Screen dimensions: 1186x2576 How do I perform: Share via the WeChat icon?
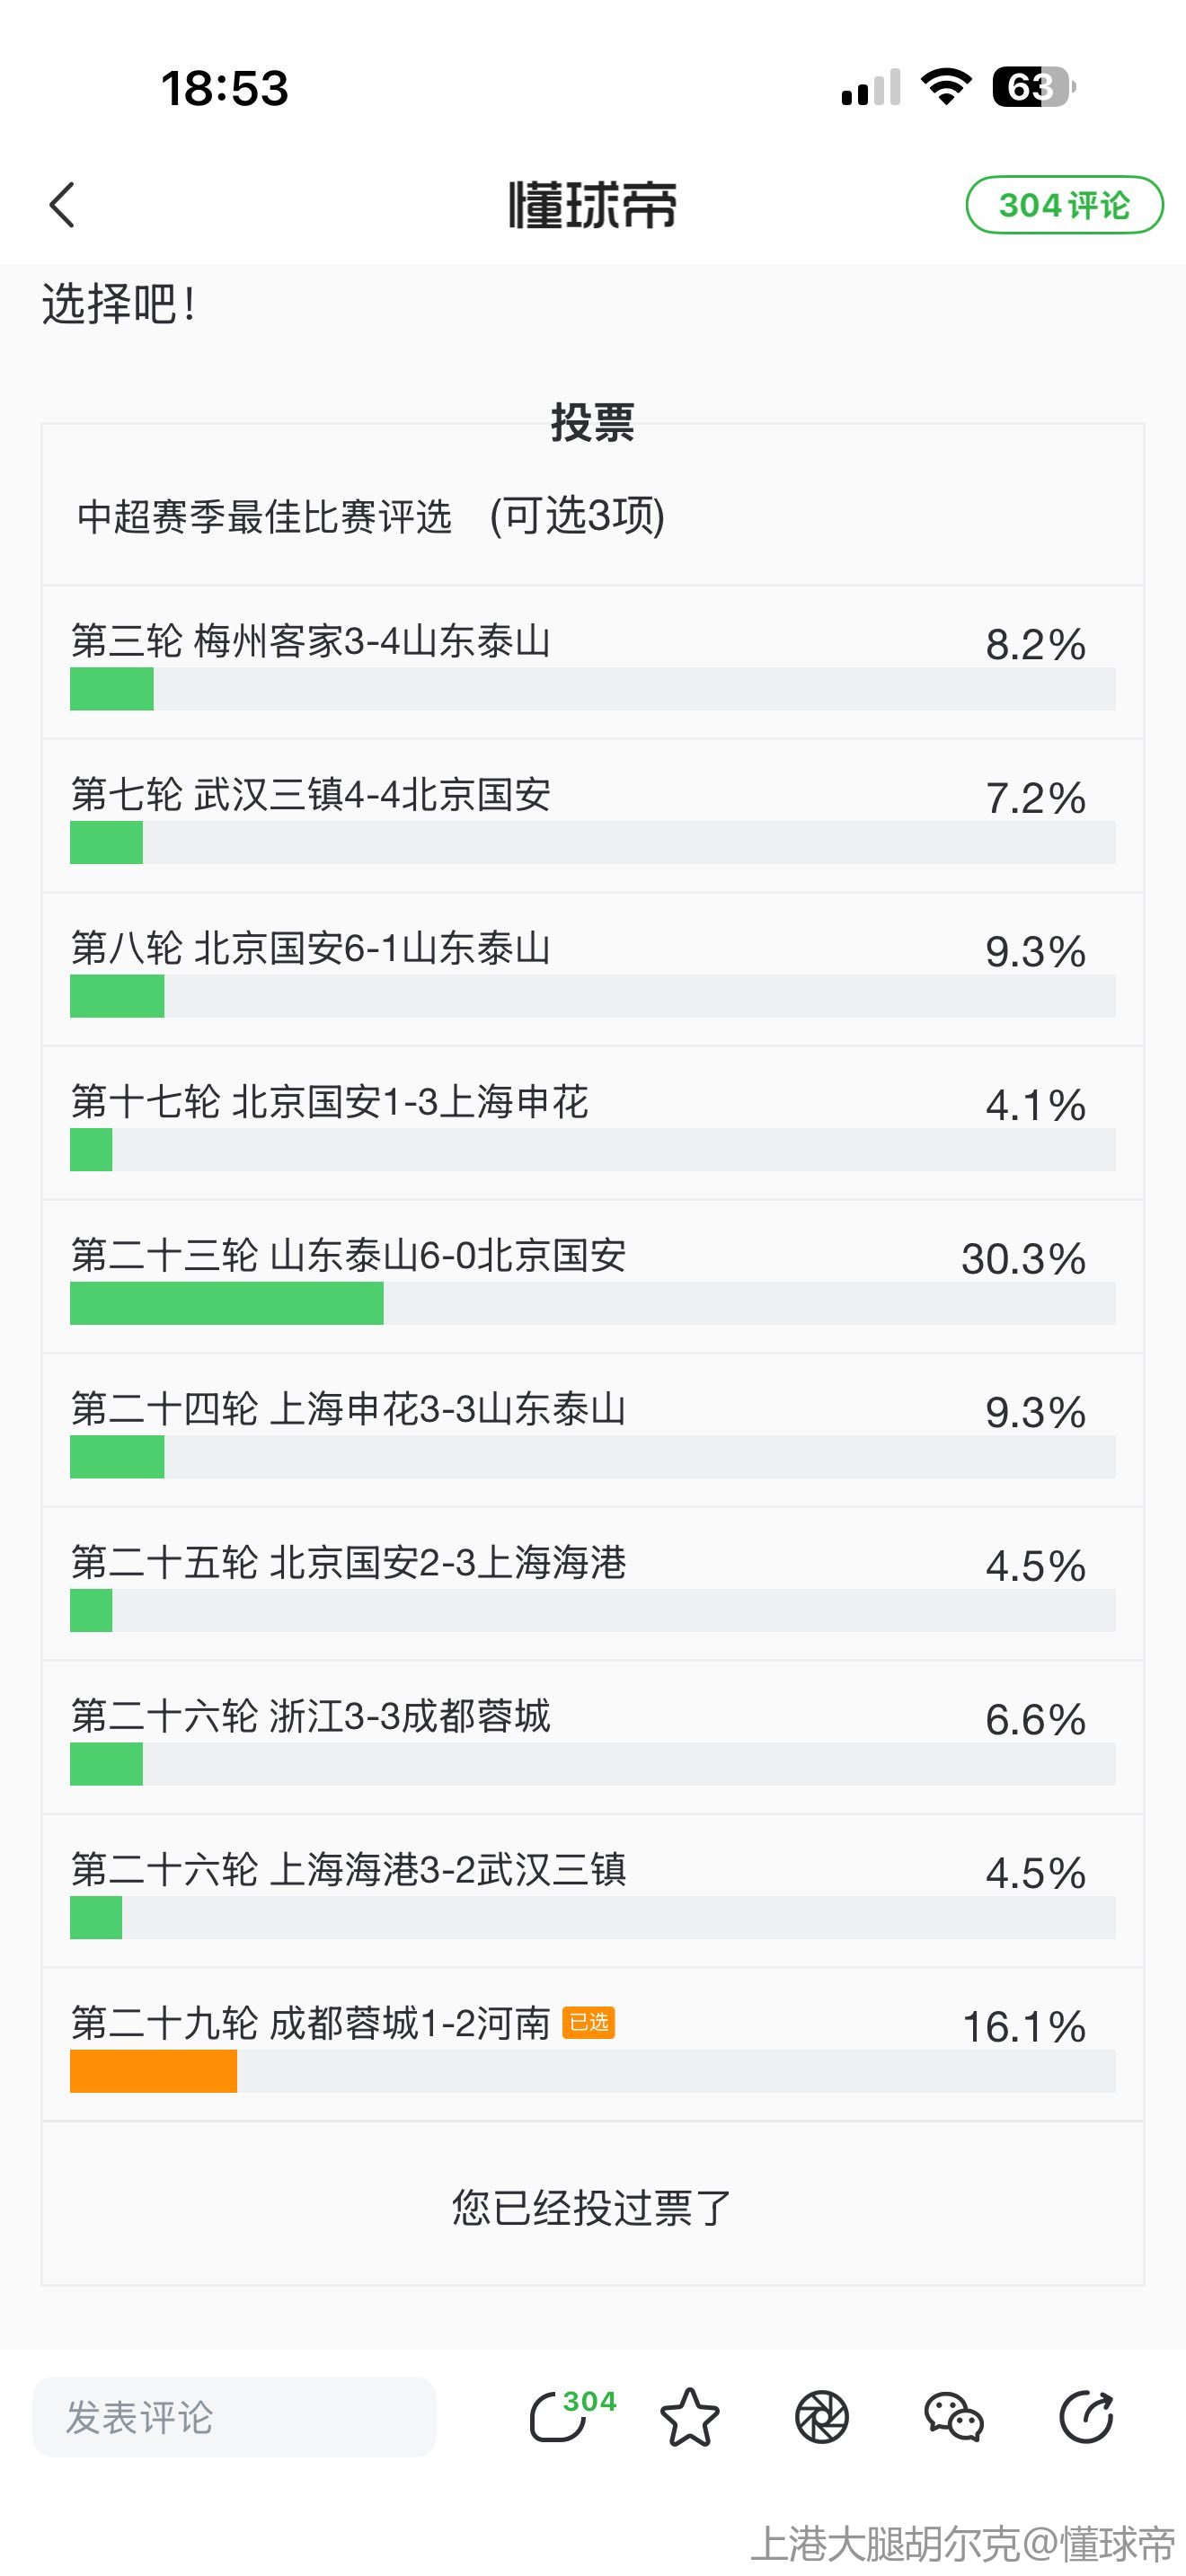[954, 2417]
